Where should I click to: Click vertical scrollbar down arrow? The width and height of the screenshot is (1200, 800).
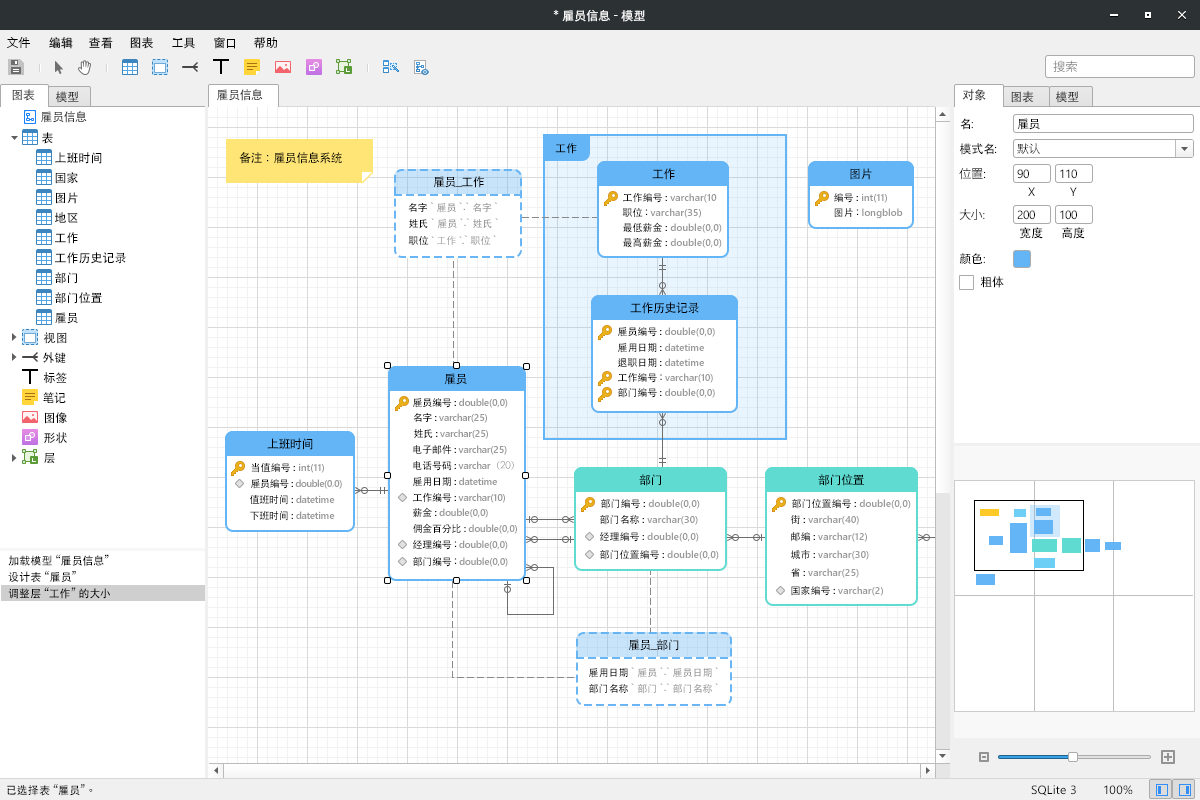(942, 755)
